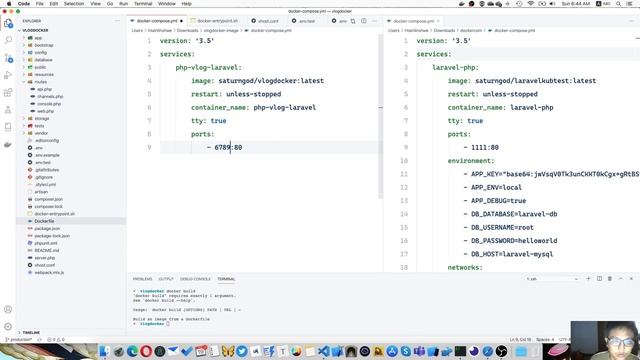
Task: Click the production branch in status bar
Action: [x=18, y=340]
